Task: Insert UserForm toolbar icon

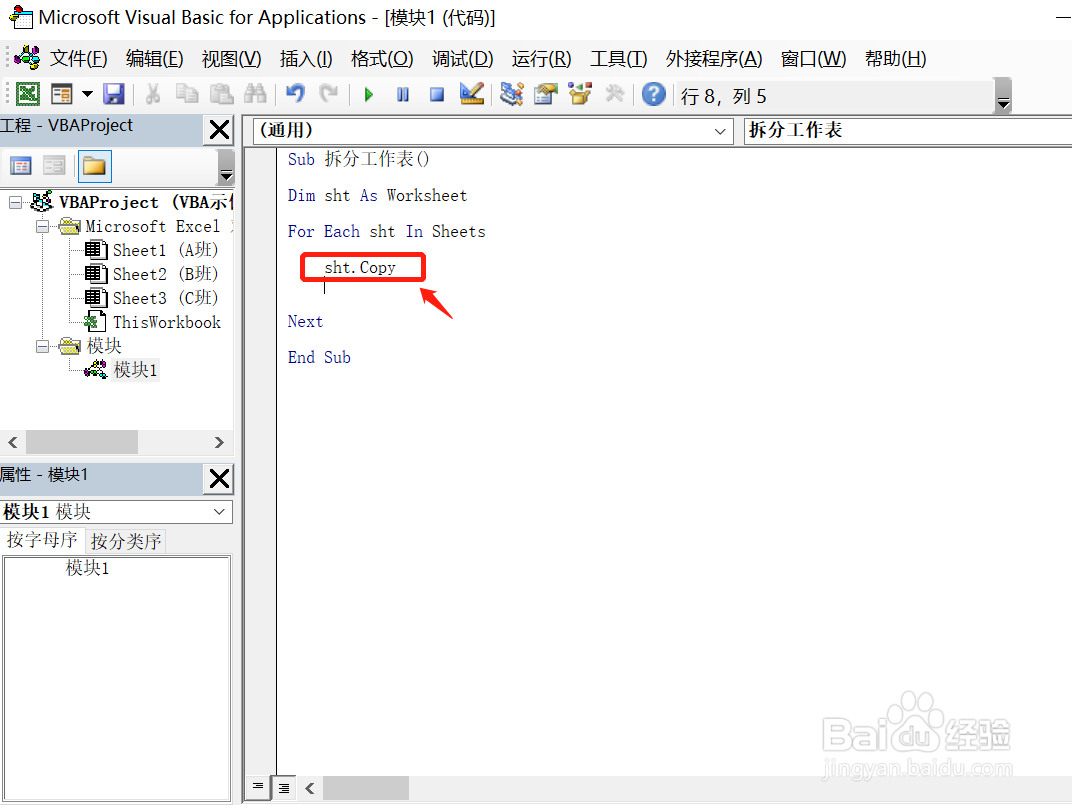Action: pyautogui.click(x=62, y=94)
